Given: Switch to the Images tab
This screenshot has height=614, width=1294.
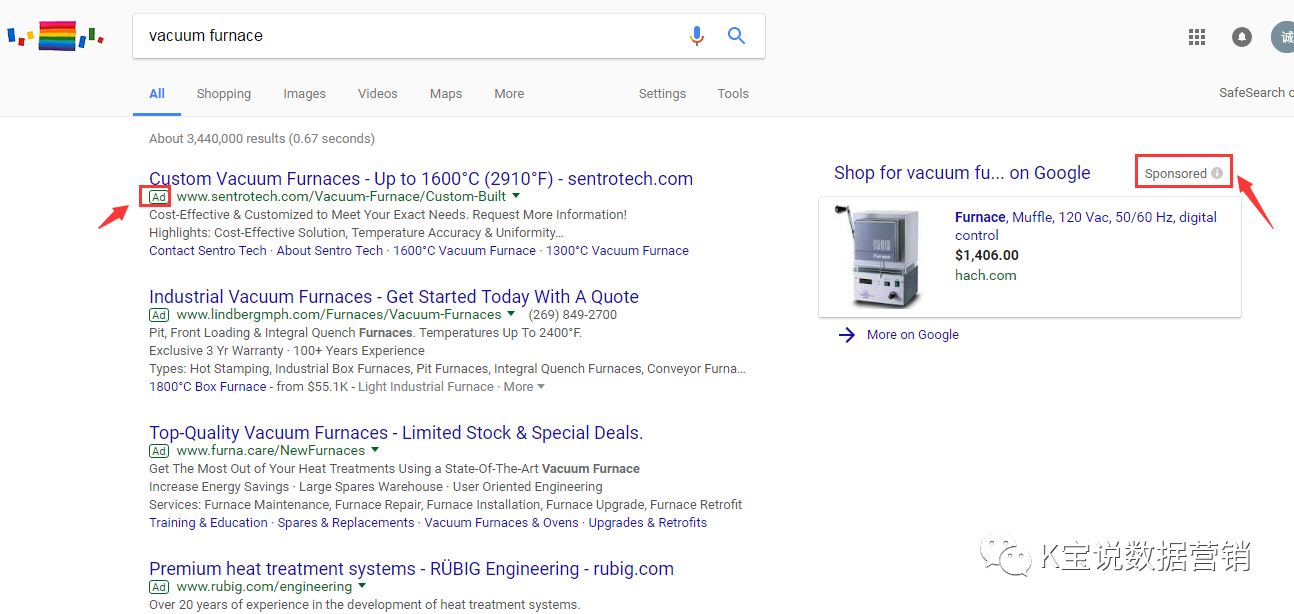Looking at the screenshot, I should (x=304, y=94).
